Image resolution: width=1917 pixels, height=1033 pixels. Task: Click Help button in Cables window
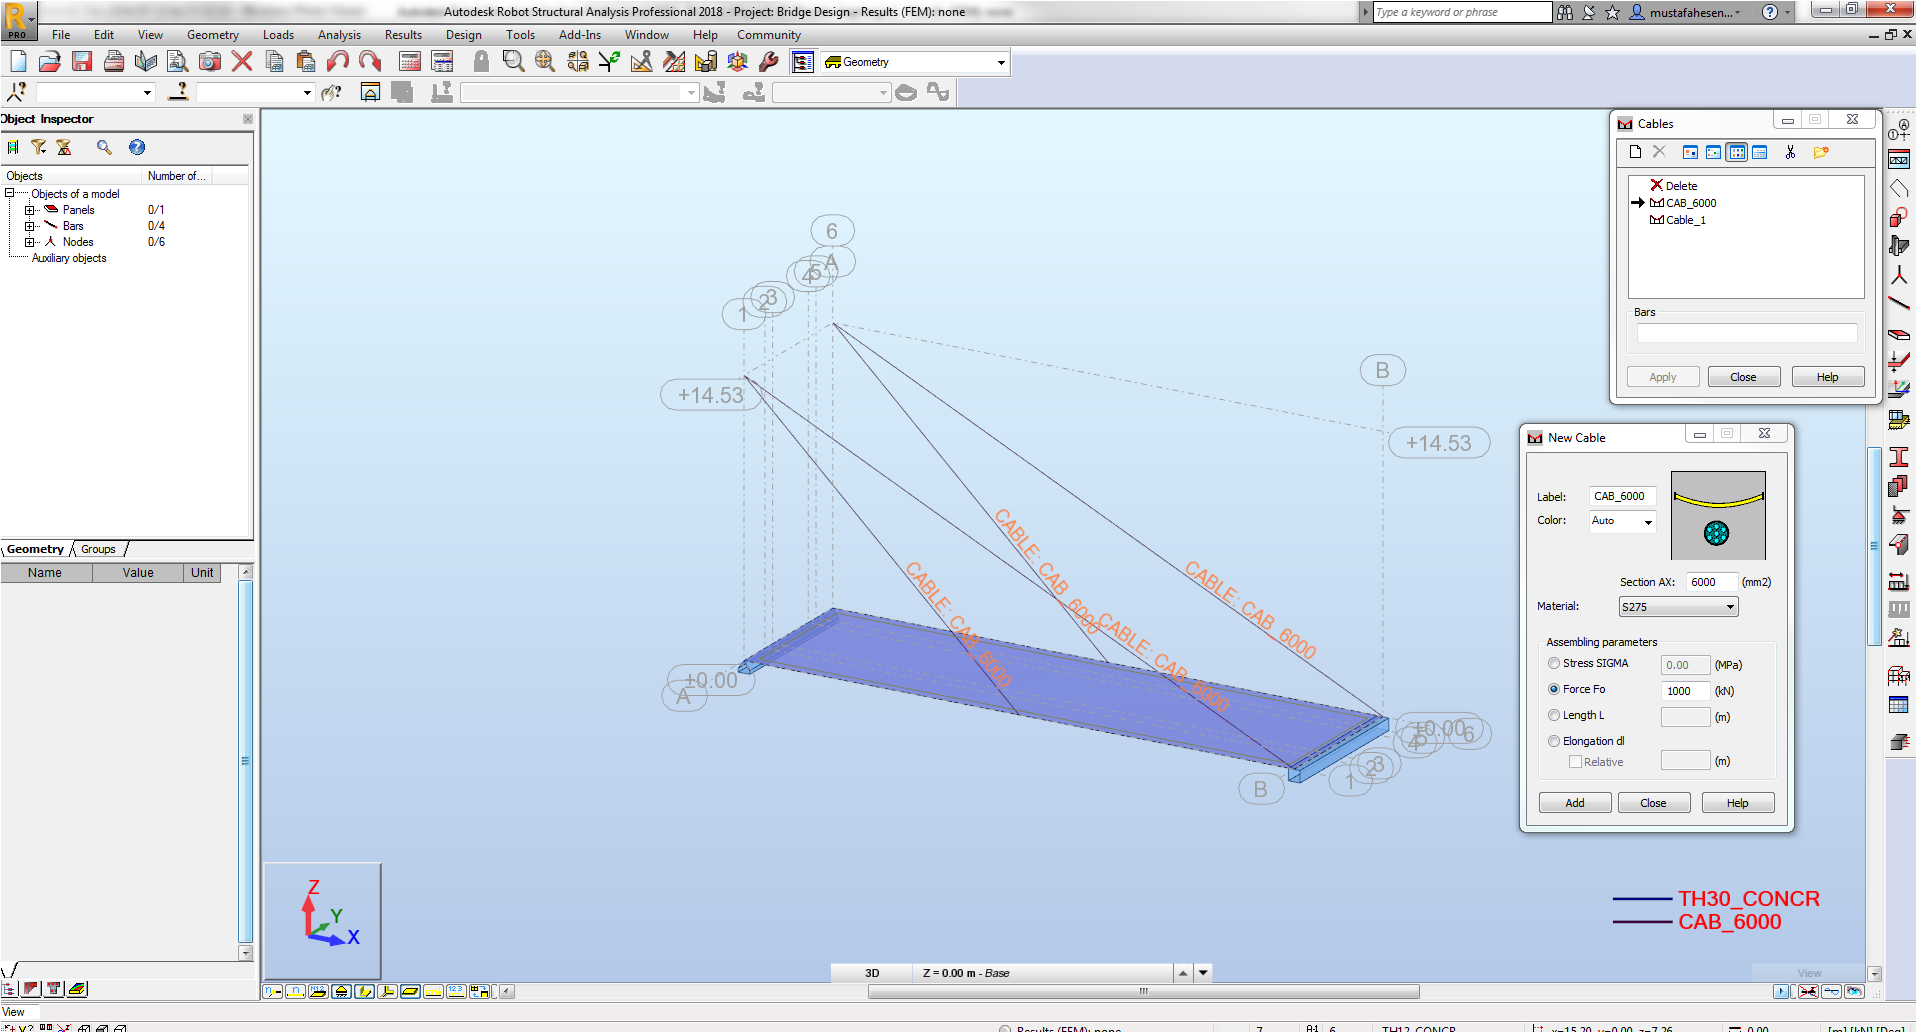click(x=1828, y=377)
